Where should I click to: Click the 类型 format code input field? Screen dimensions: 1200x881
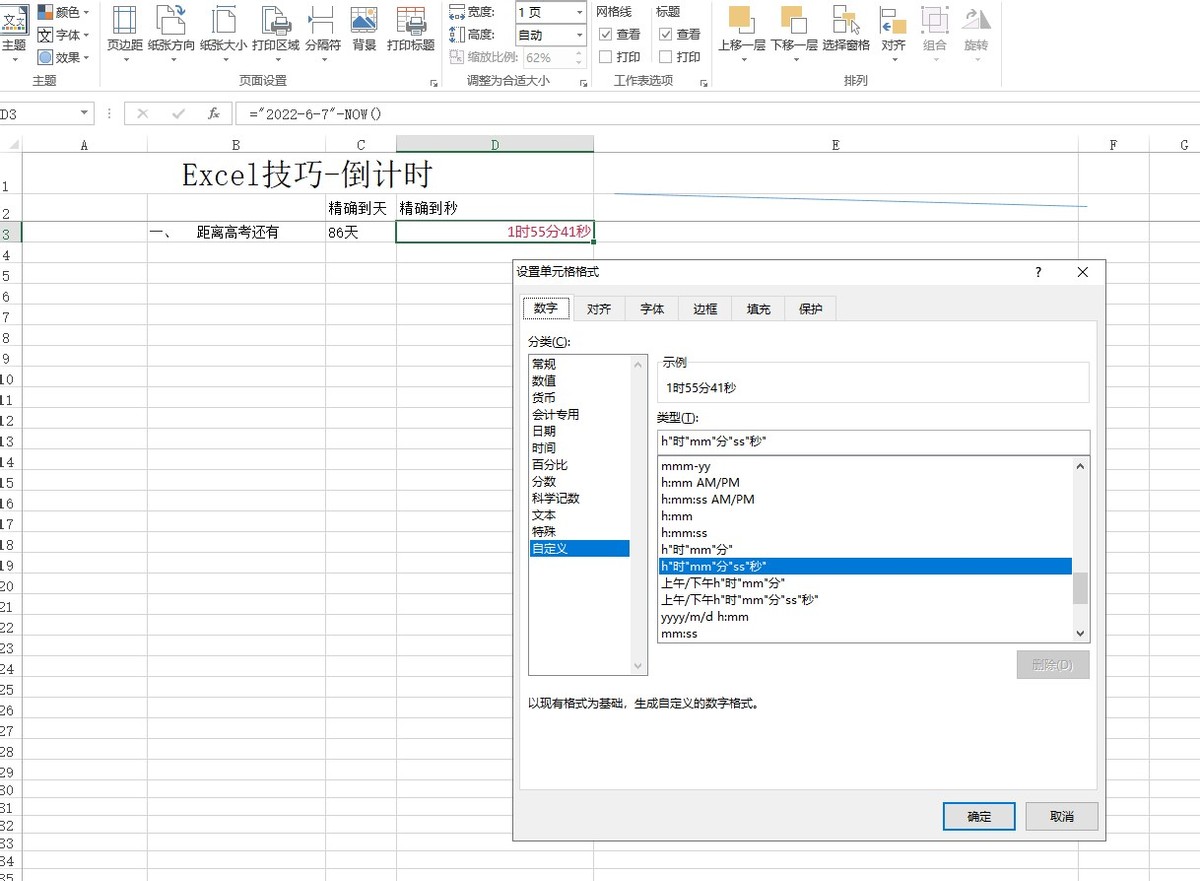(x=873, y=441)
